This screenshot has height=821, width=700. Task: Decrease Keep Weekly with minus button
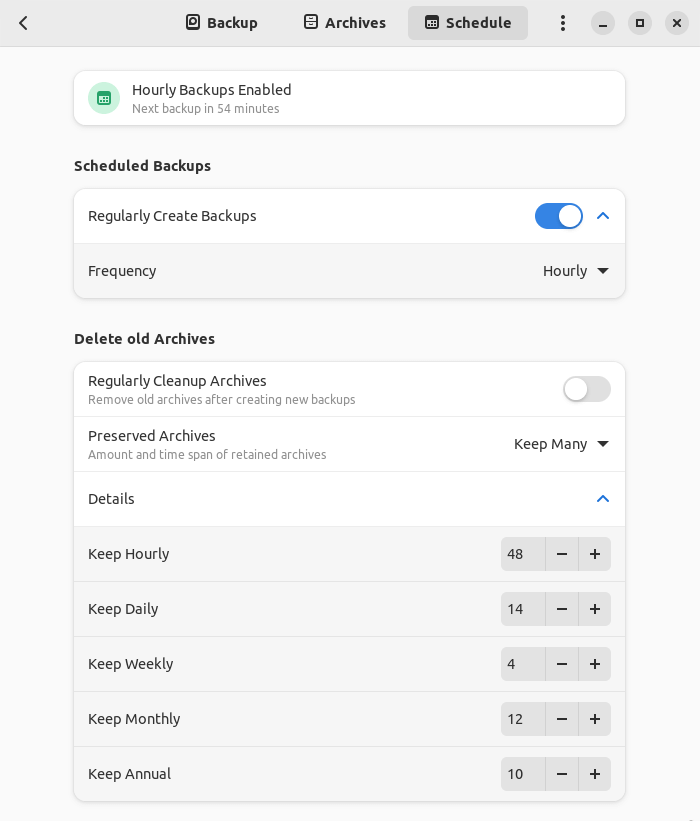tap(562, 664)
